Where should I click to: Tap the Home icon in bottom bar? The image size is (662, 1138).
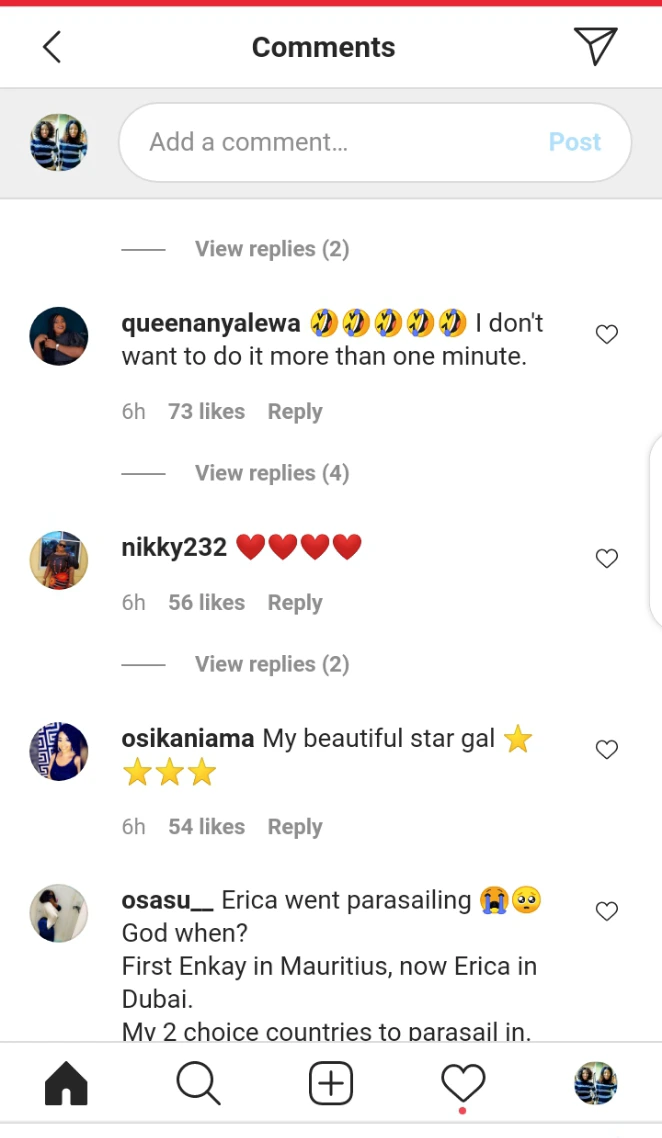[66, 1084]
